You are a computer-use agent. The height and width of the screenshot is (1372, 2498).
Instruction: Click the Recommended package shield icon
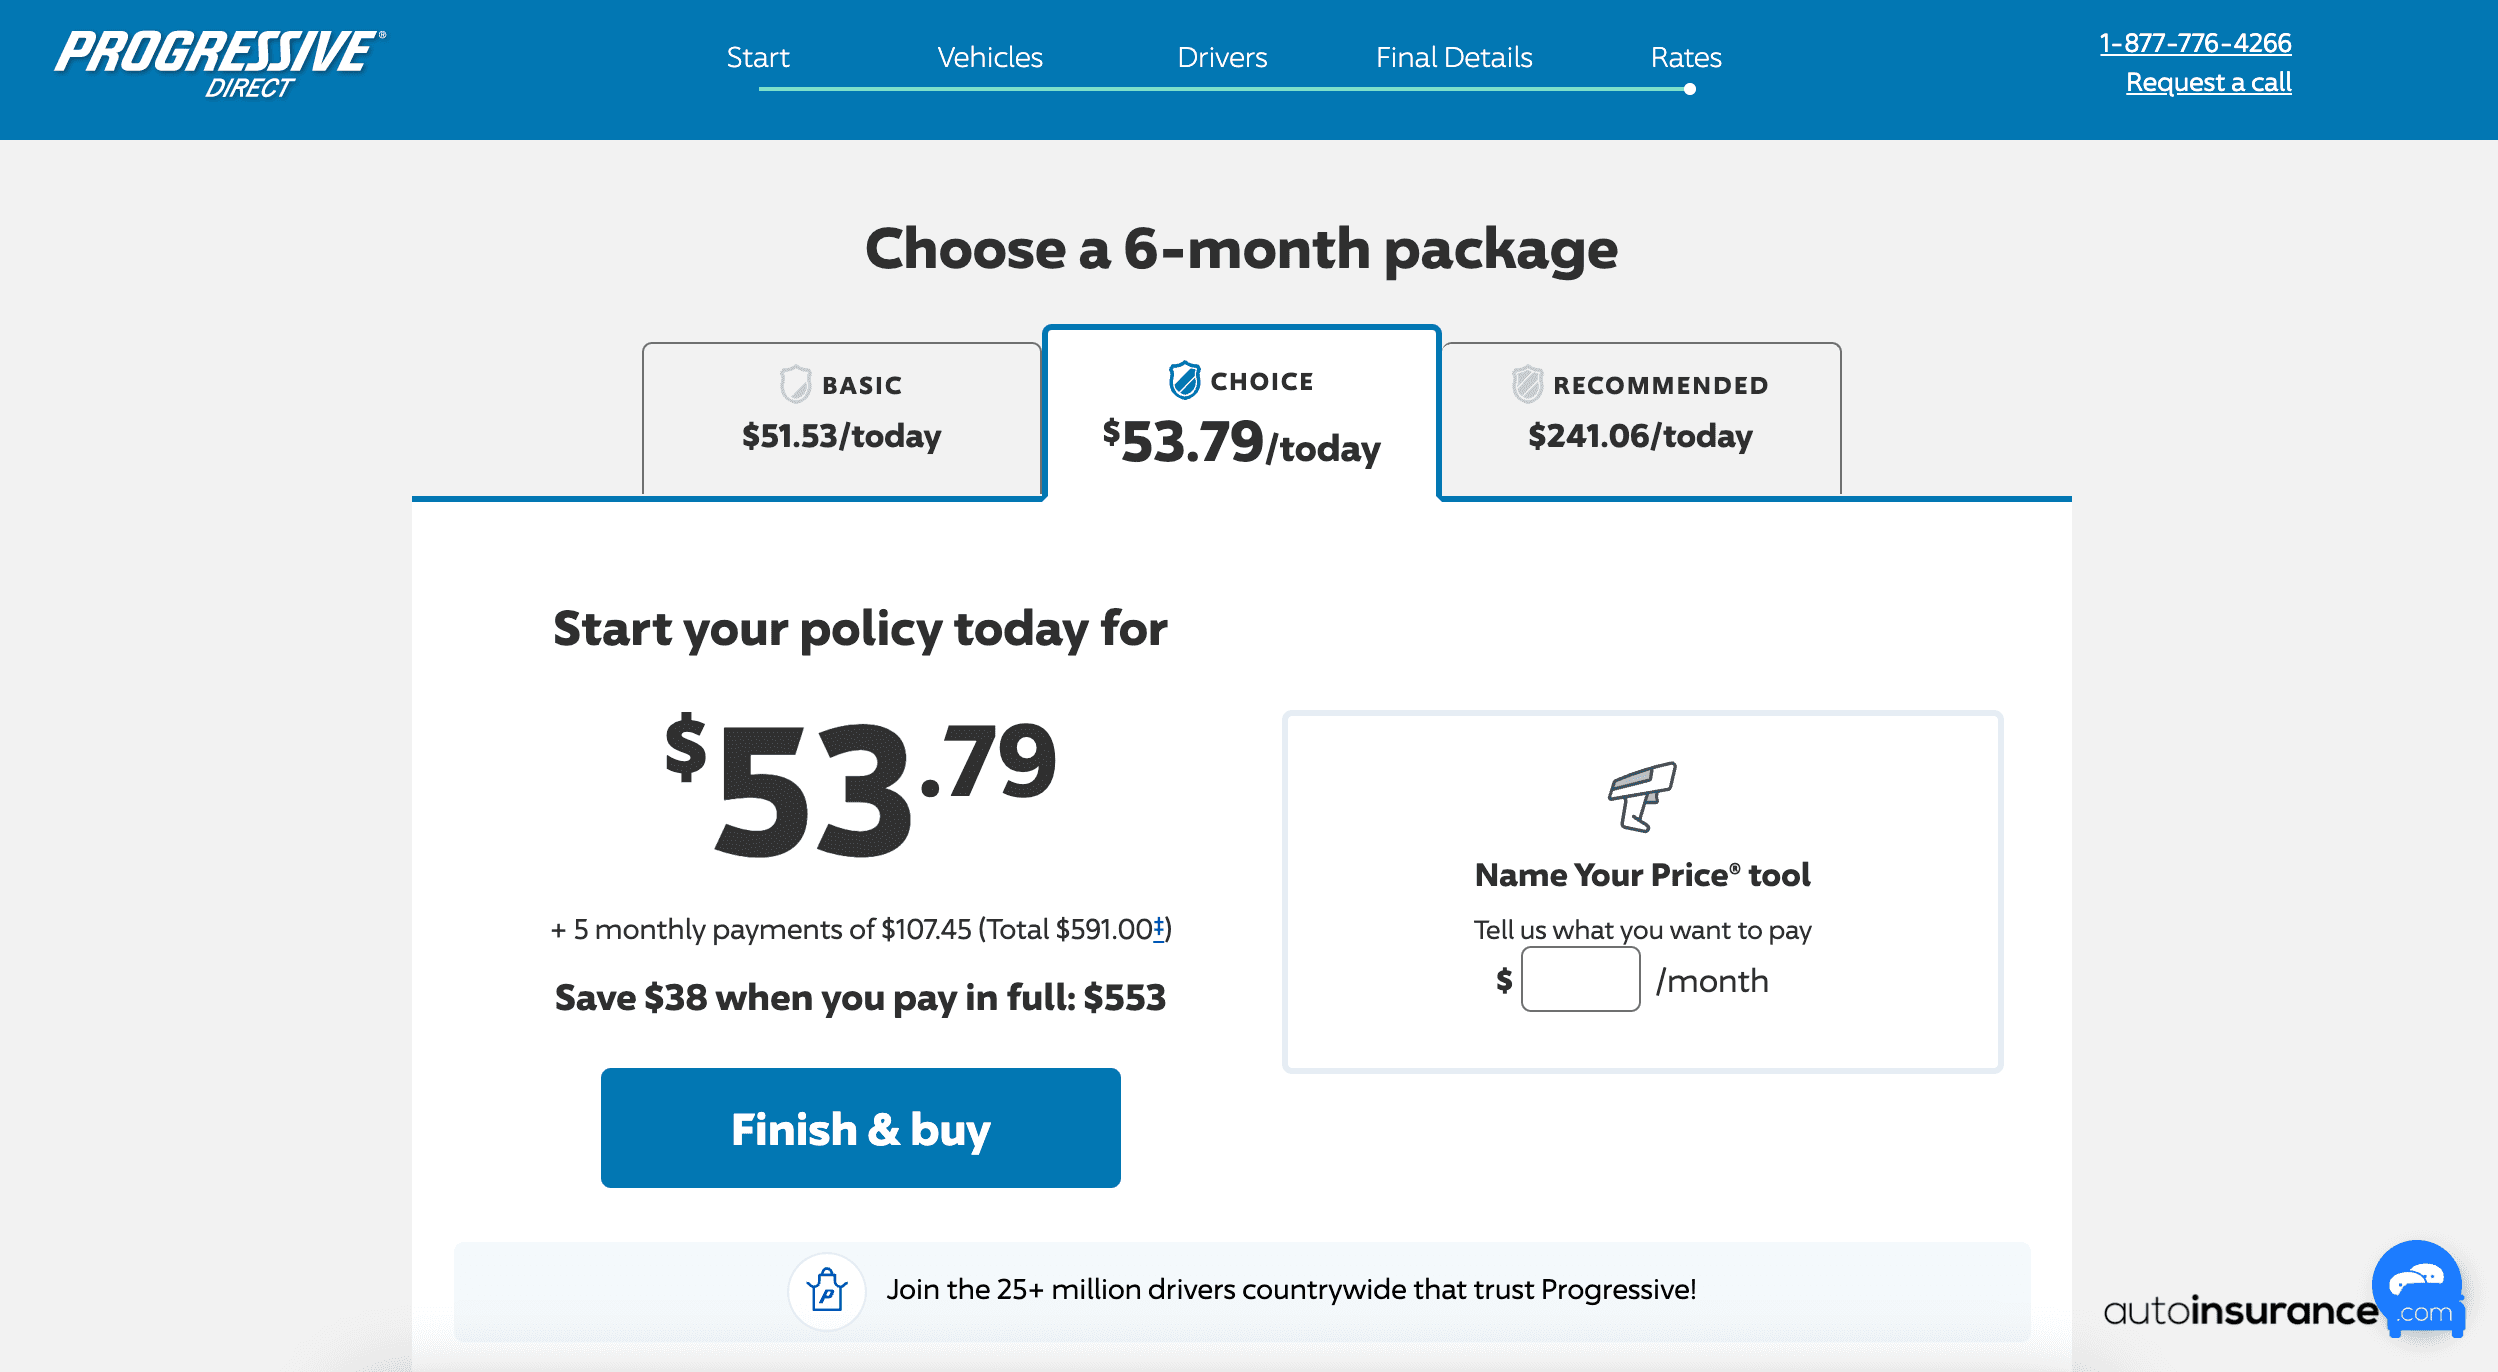coord(1527,384)
